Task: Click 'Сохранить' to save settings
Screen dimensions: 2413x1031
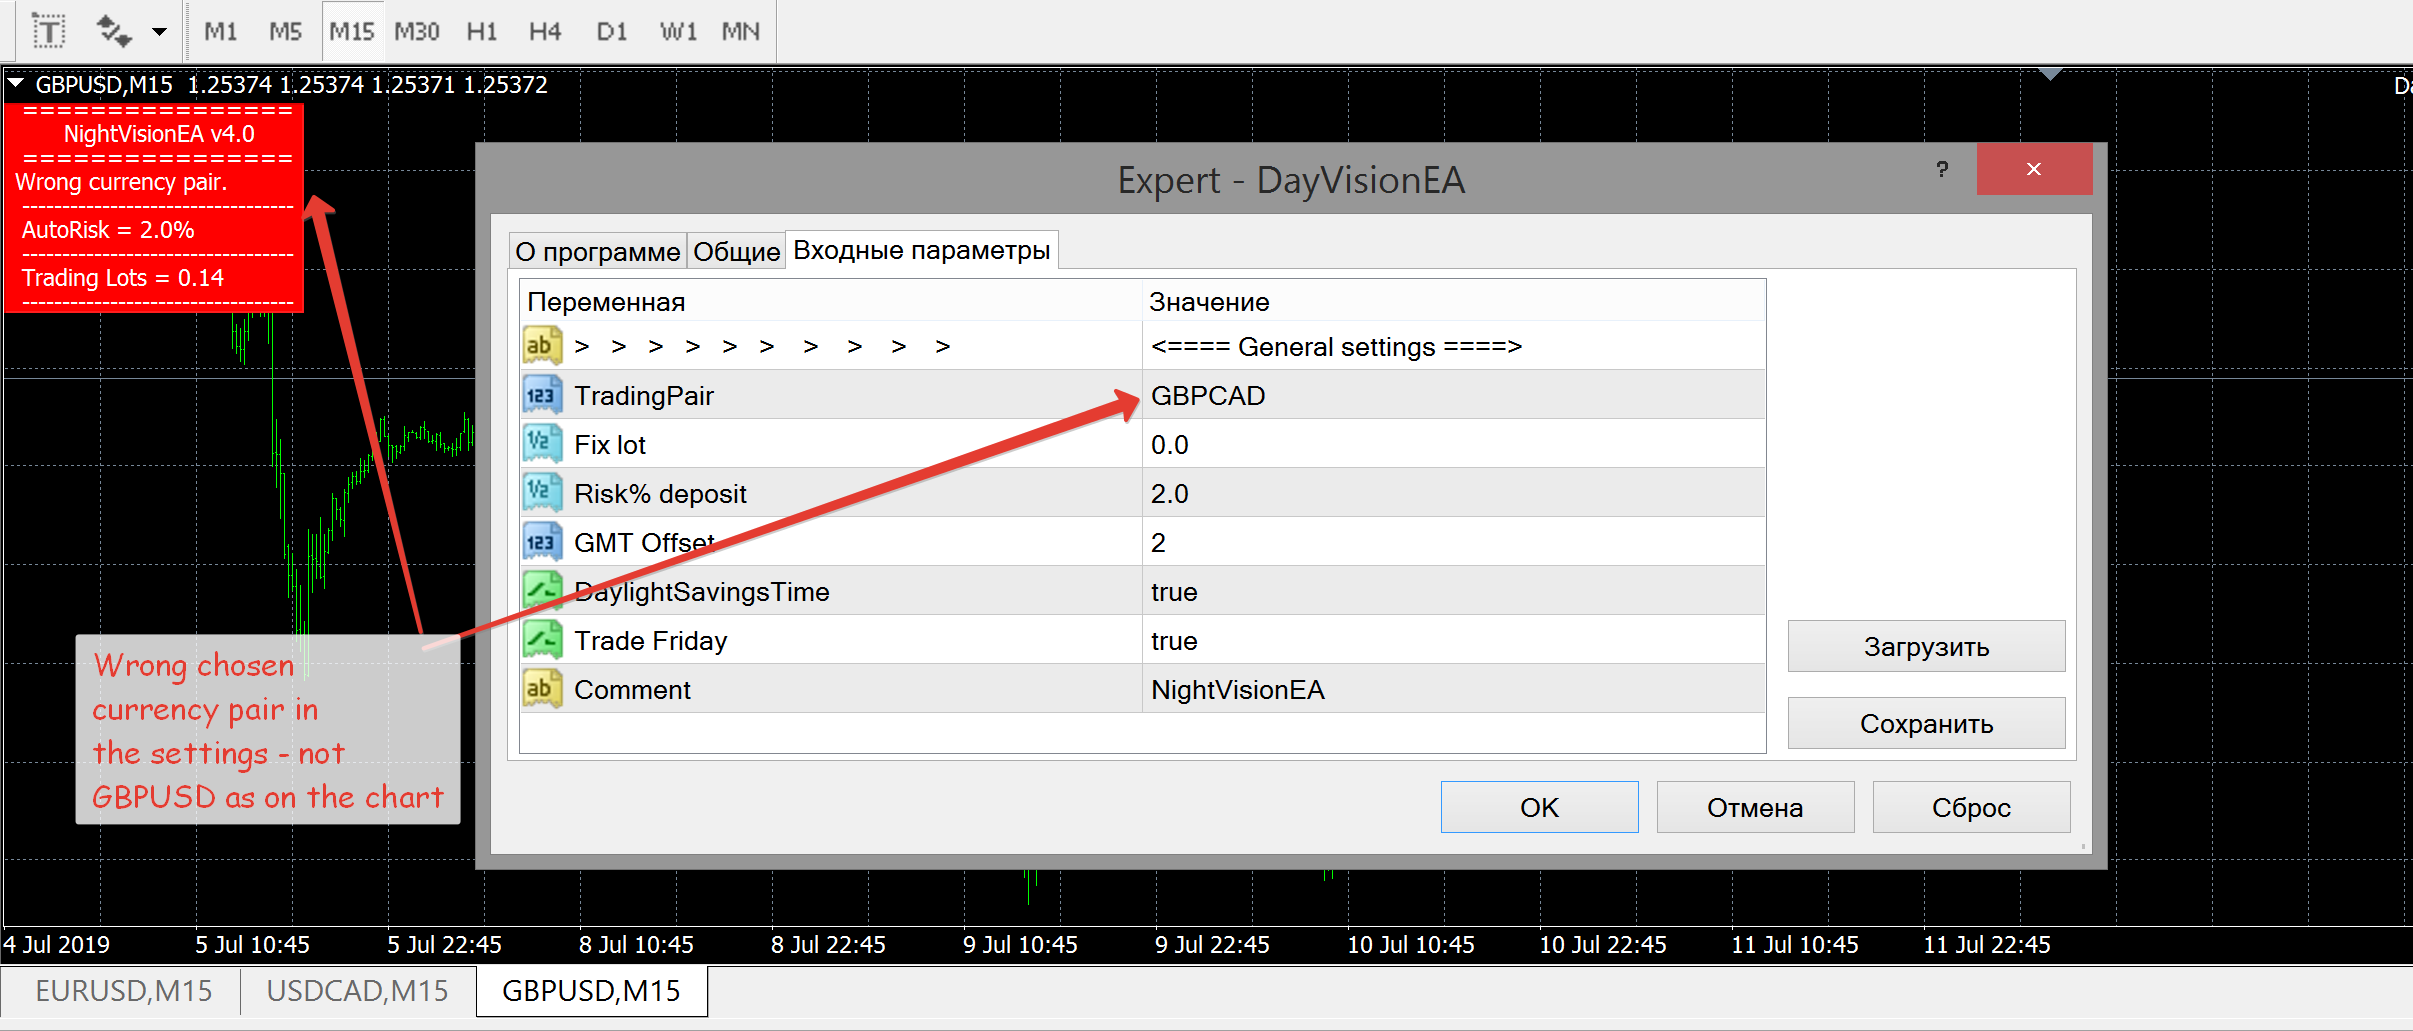Action: point(1926,723)
